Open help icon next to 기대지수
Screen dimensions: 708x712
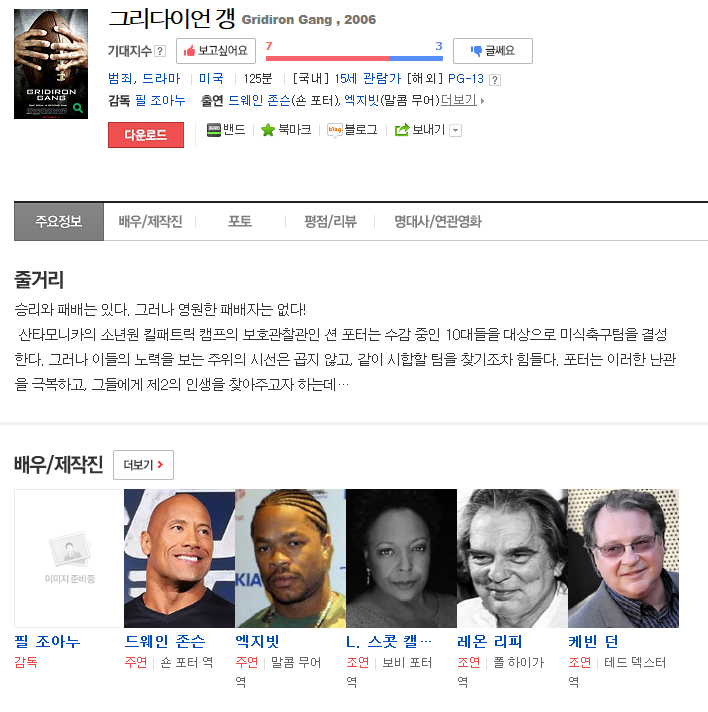160,51
